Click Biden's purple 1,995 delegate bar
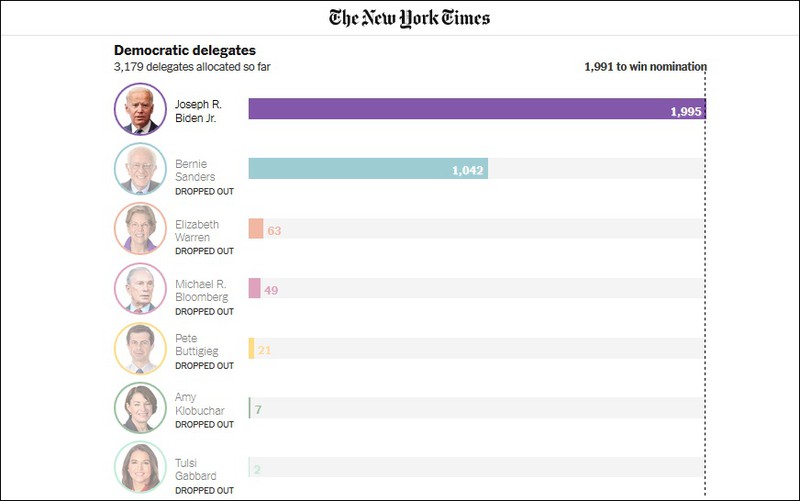800x501 pixels. [477, 109]
